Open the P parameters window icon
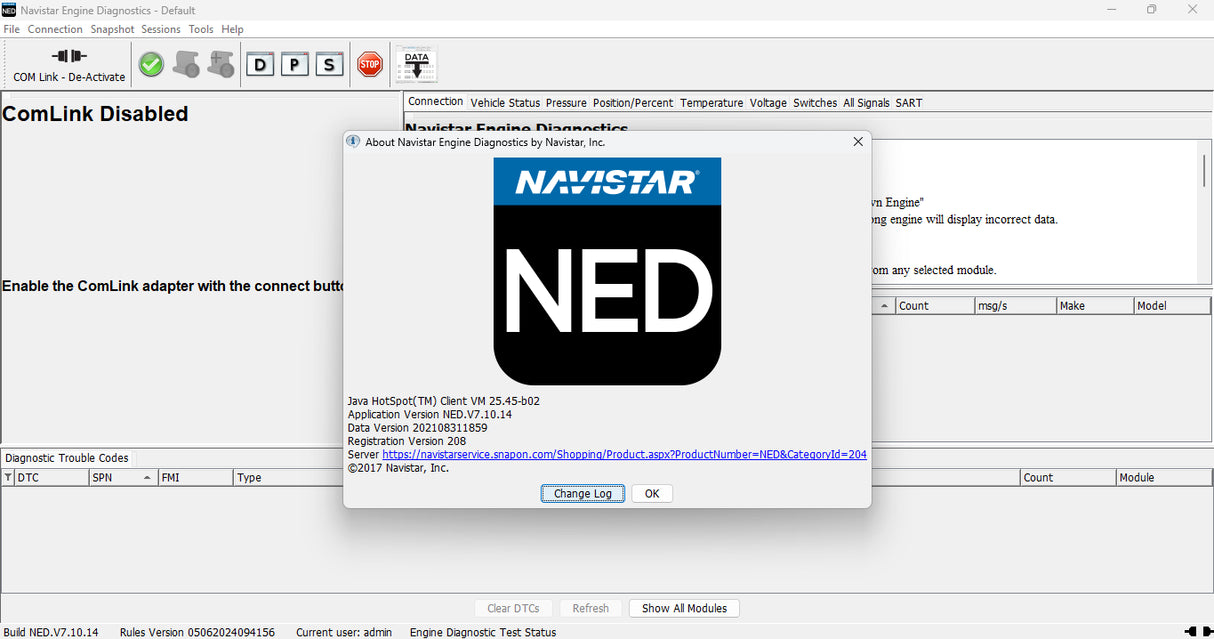Image resolution: width=1214 pixels, height=639 pixels. (x=294, y=64)
